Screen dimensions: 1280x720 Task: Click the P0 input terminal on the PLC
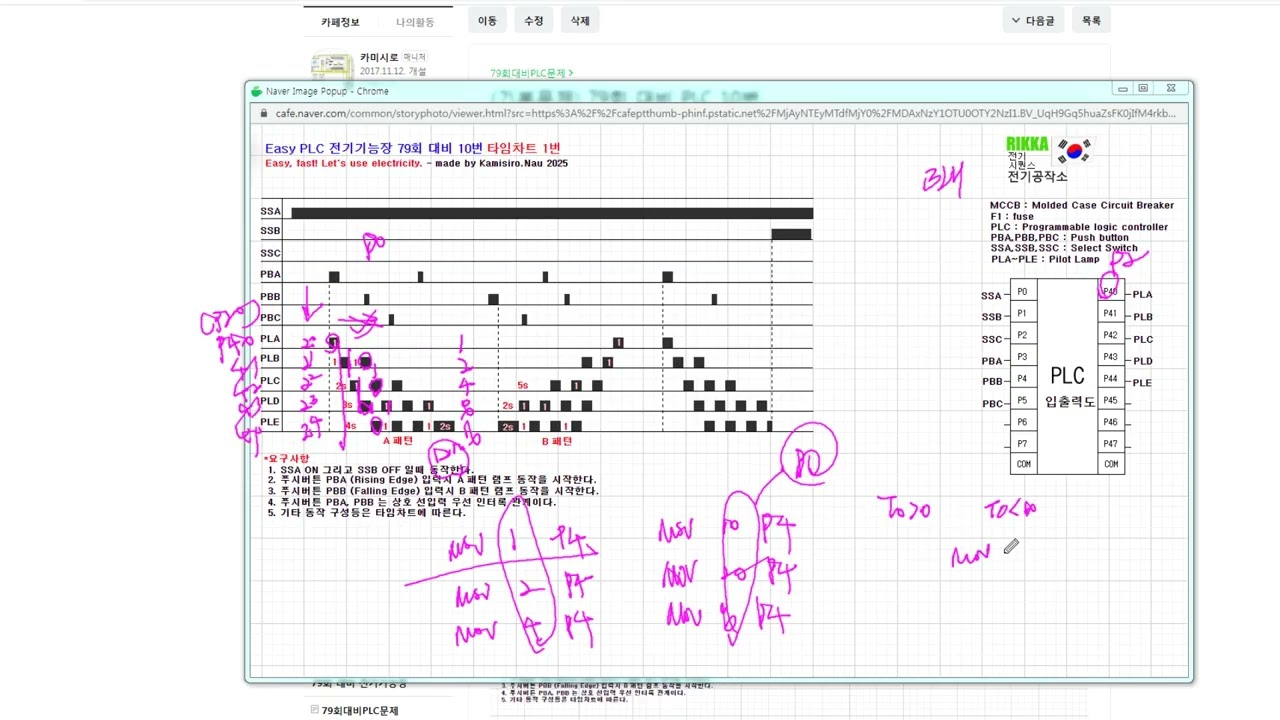click(1022, 292)
